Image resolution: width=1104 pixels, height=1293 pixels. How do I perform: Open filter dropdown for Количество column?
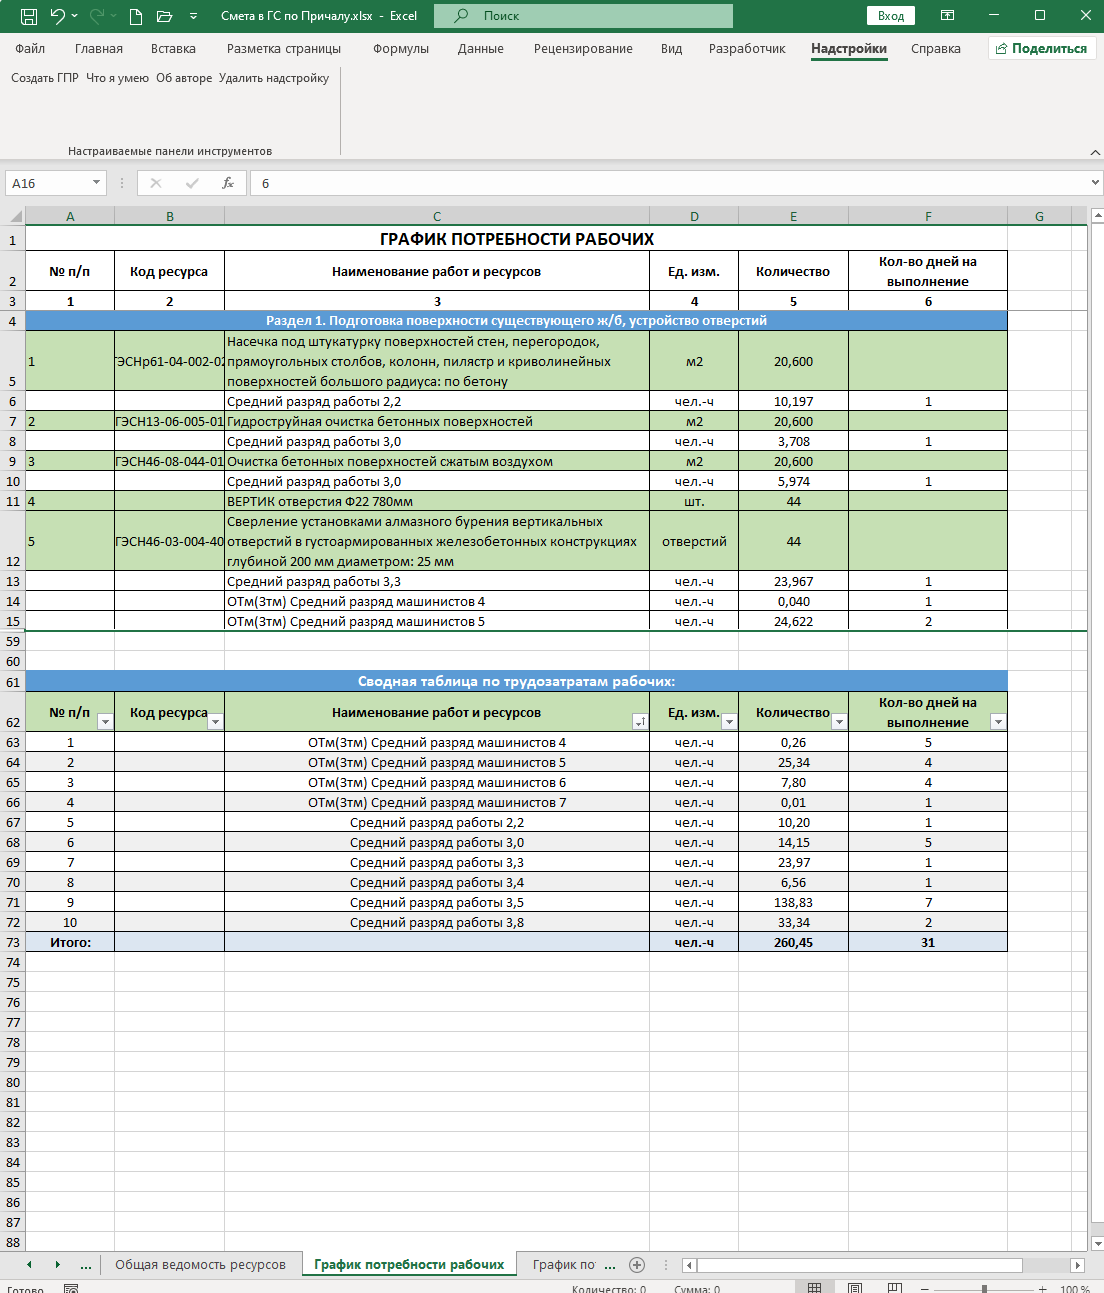[x=839, y=722]
